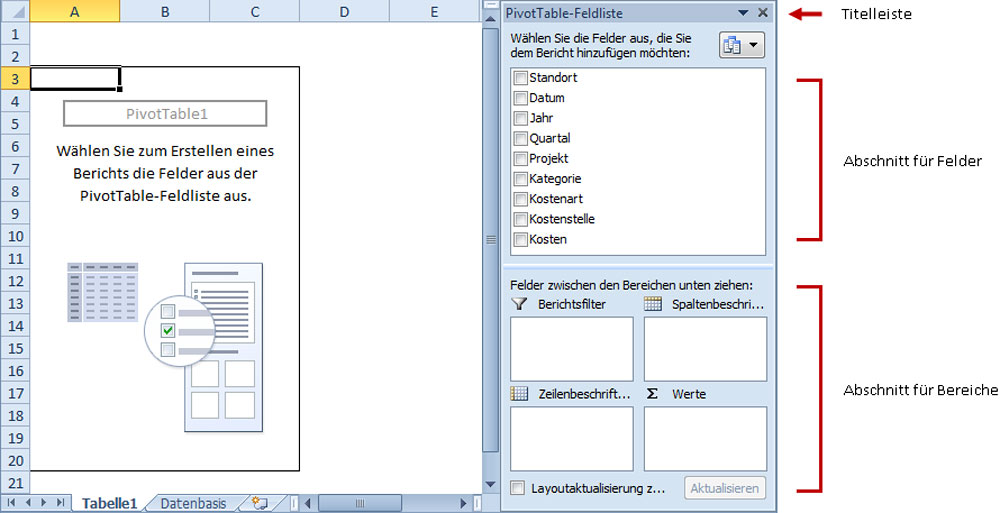The width and height of the screenshot is (1000, 513).
Task: Click the Zeilenbeschriftungen grid icon
Action: (x=519, y=394)
